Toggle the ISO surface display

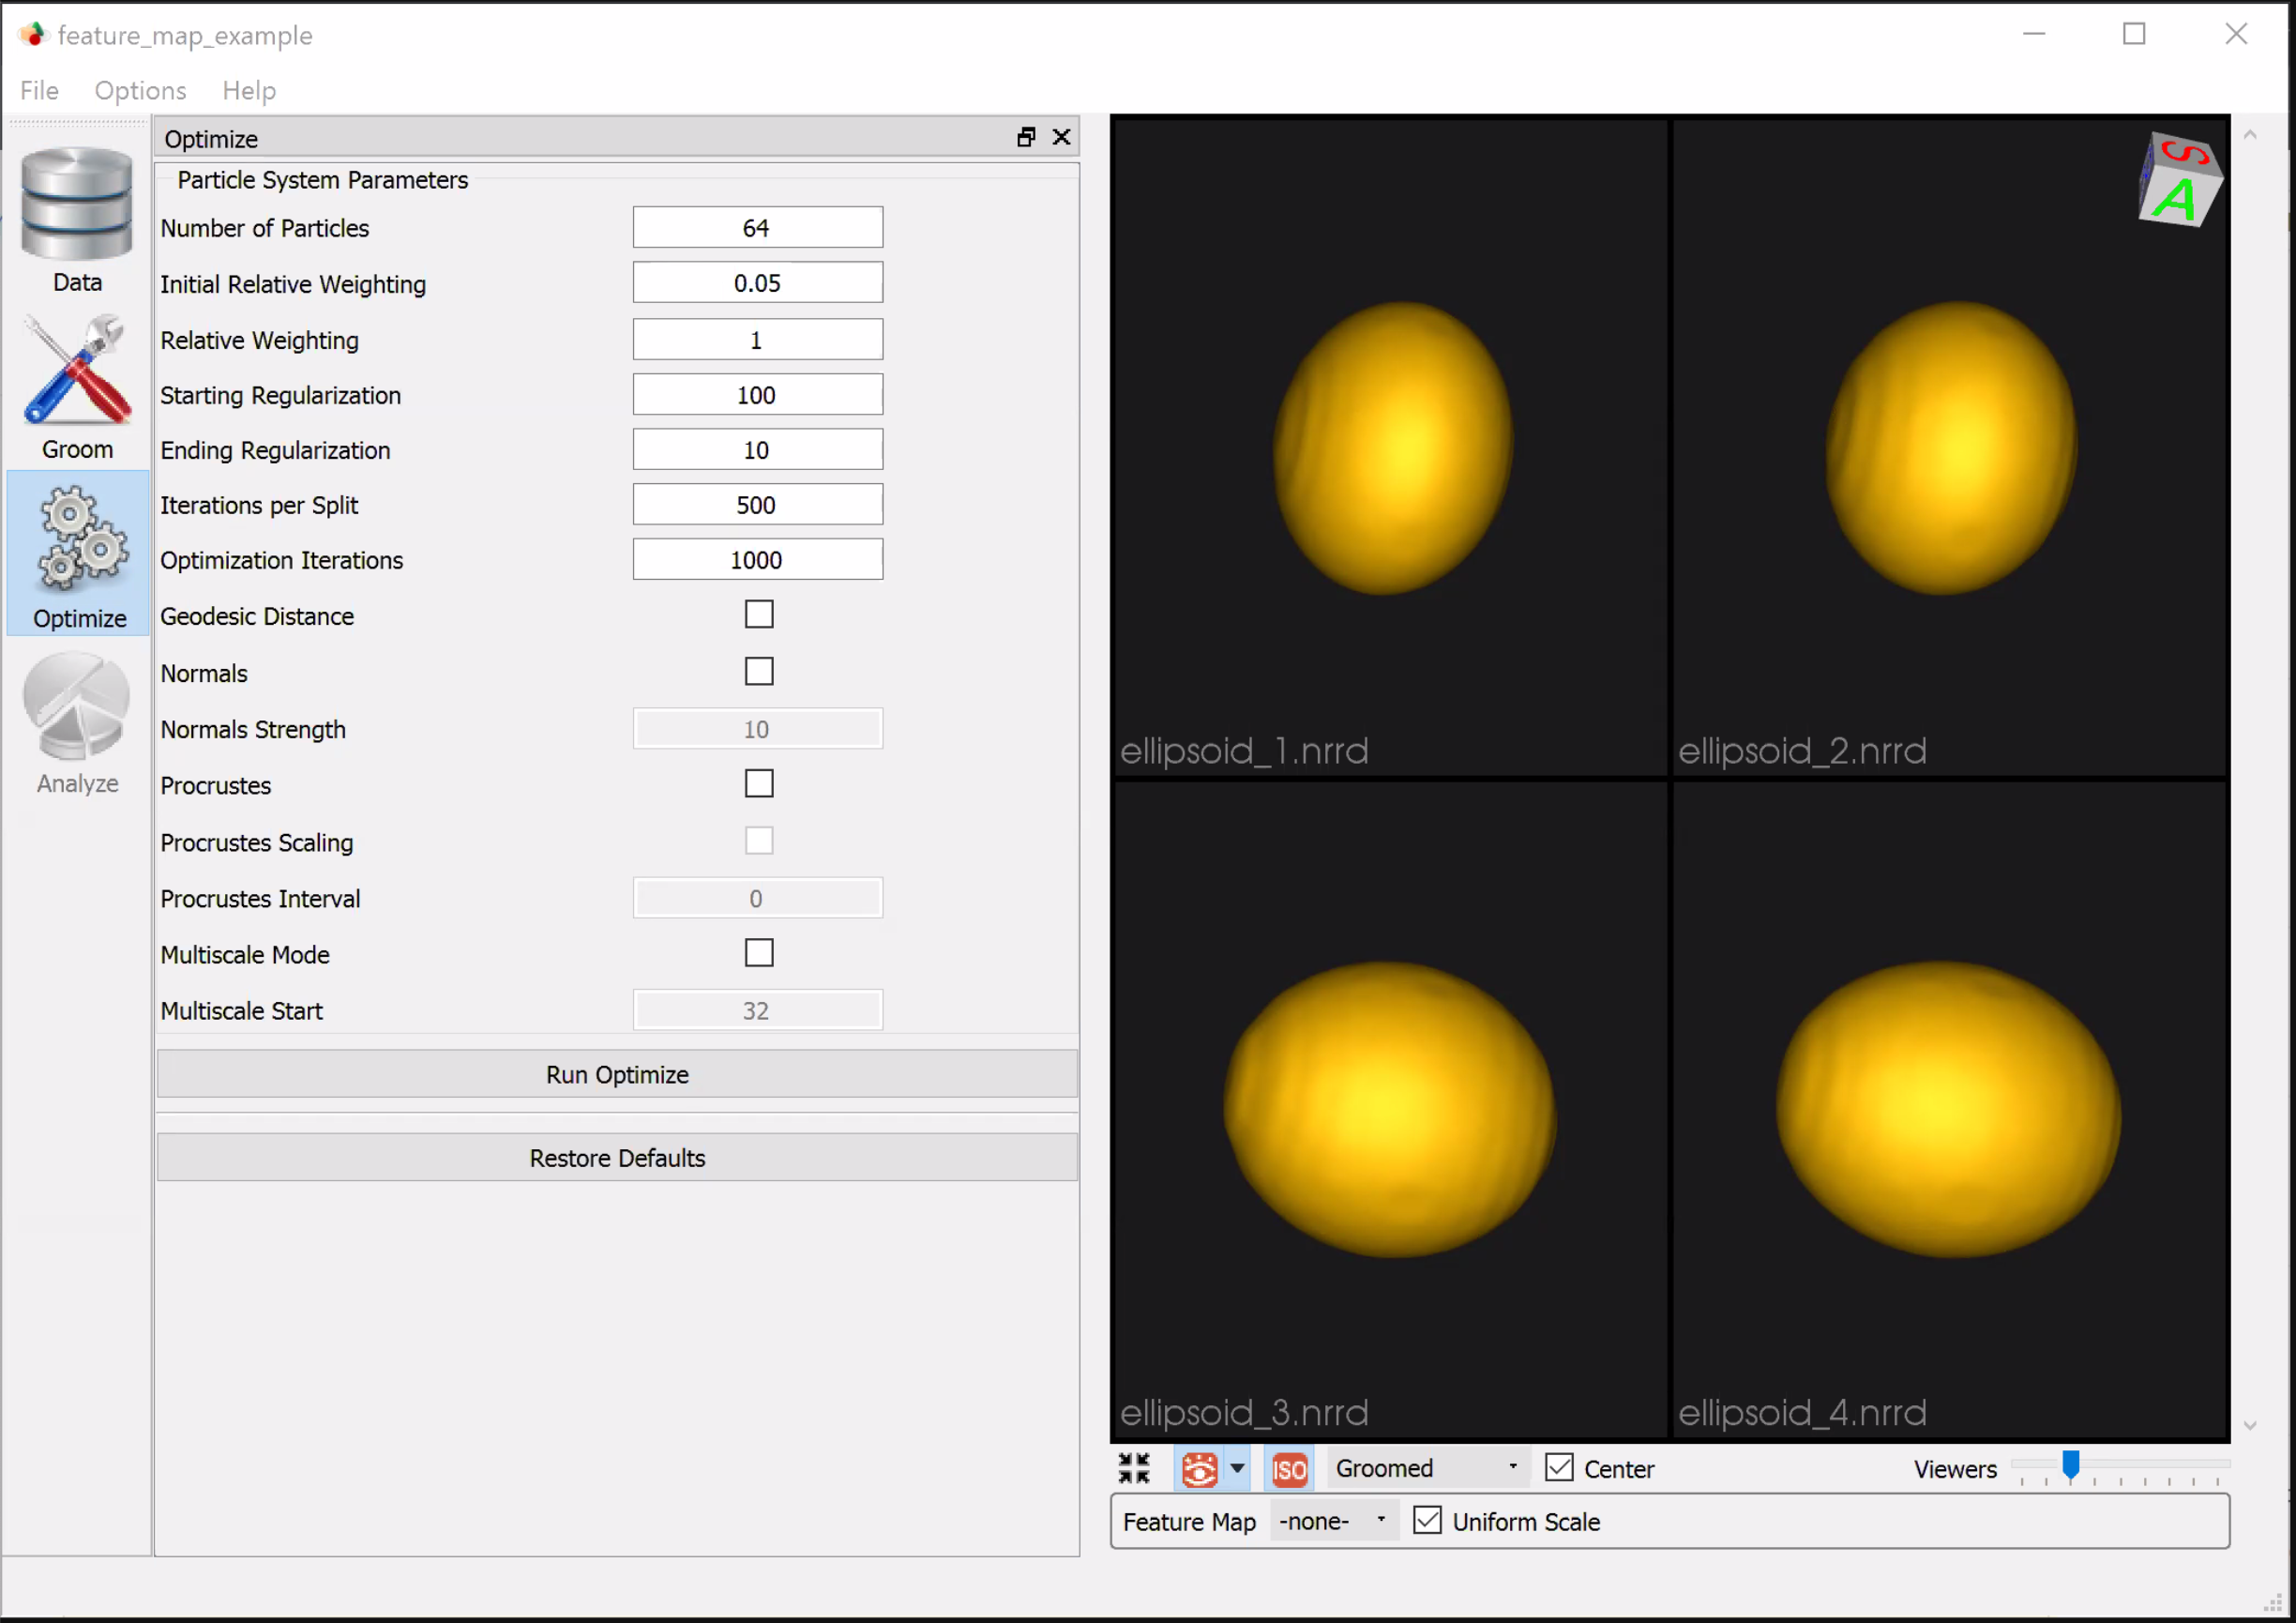pos(1288,1468)
